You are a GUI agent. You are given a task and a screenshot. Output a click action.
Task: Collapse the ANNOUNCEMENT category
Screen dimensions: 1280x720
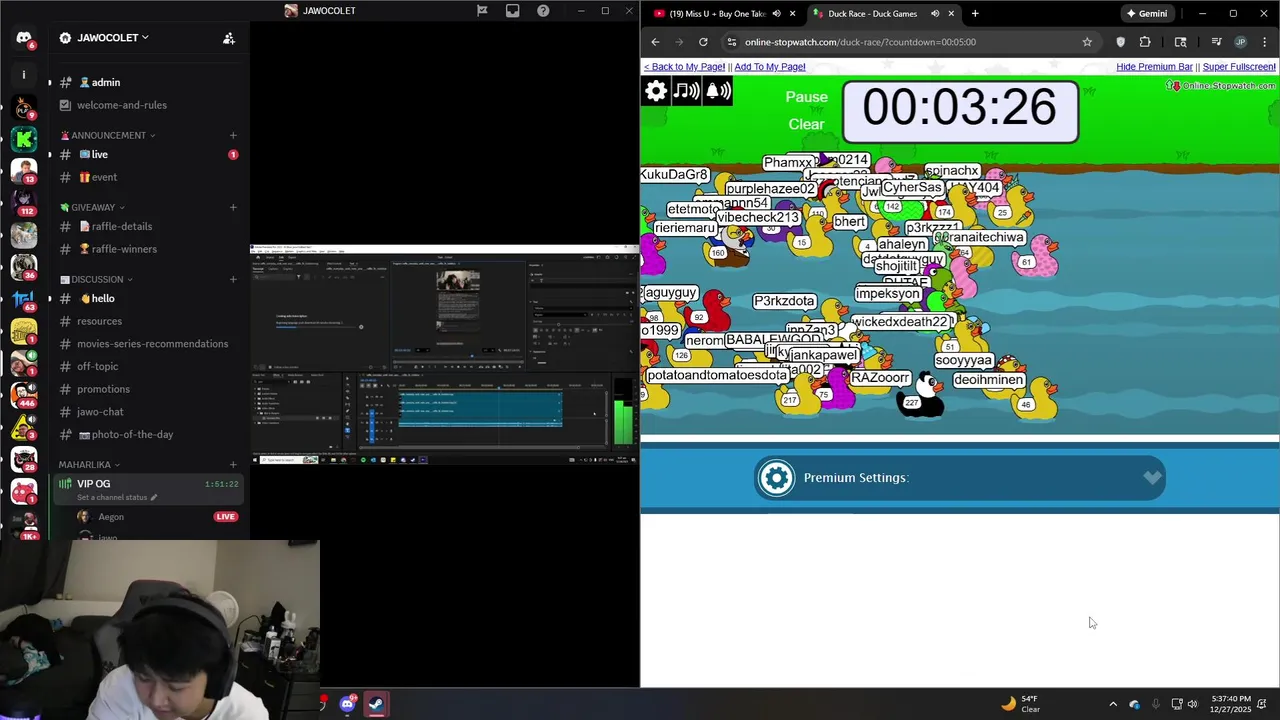tap(108, 135)
